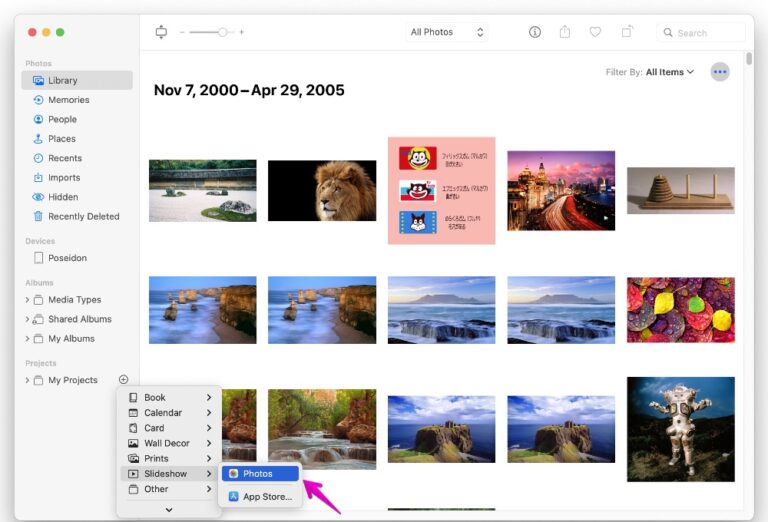Open the Hidden album
Screen dimensions: 768x522
click(x=63, y=197)
